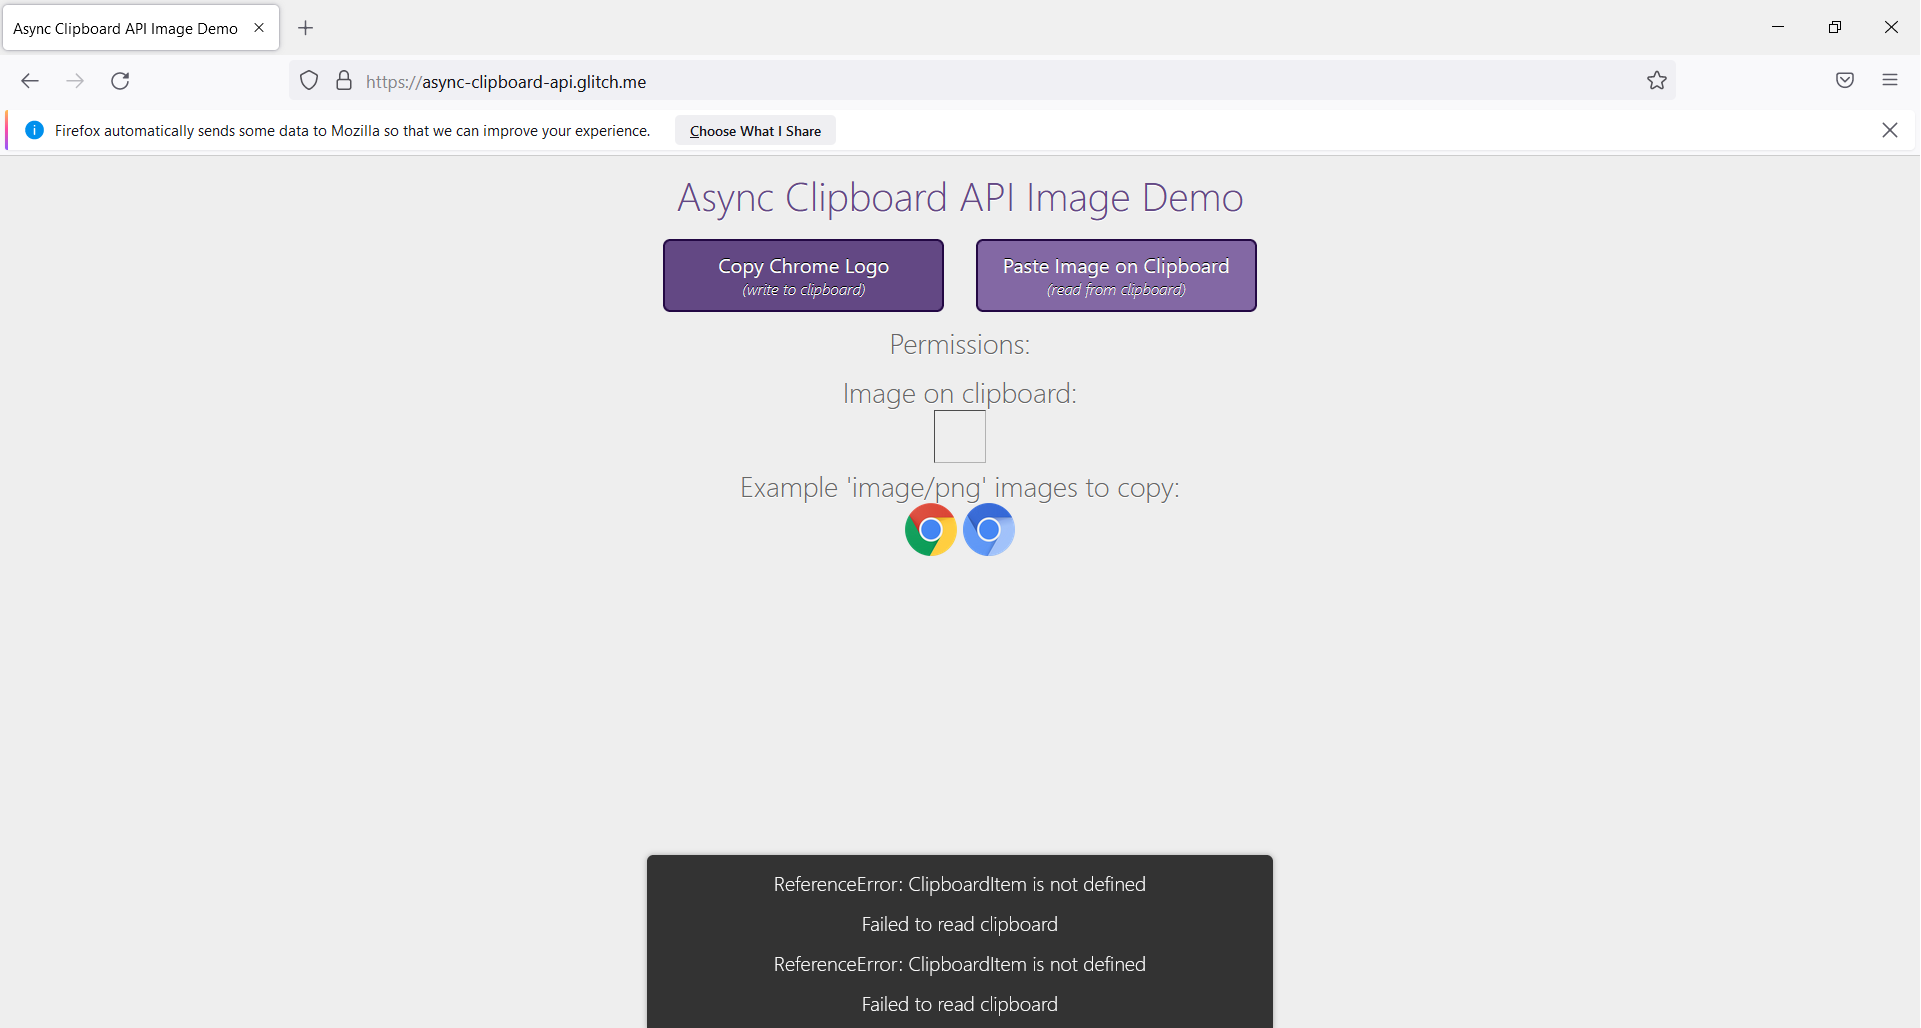
Task: Bookmark this page with the star icon
Action: 1657,81
